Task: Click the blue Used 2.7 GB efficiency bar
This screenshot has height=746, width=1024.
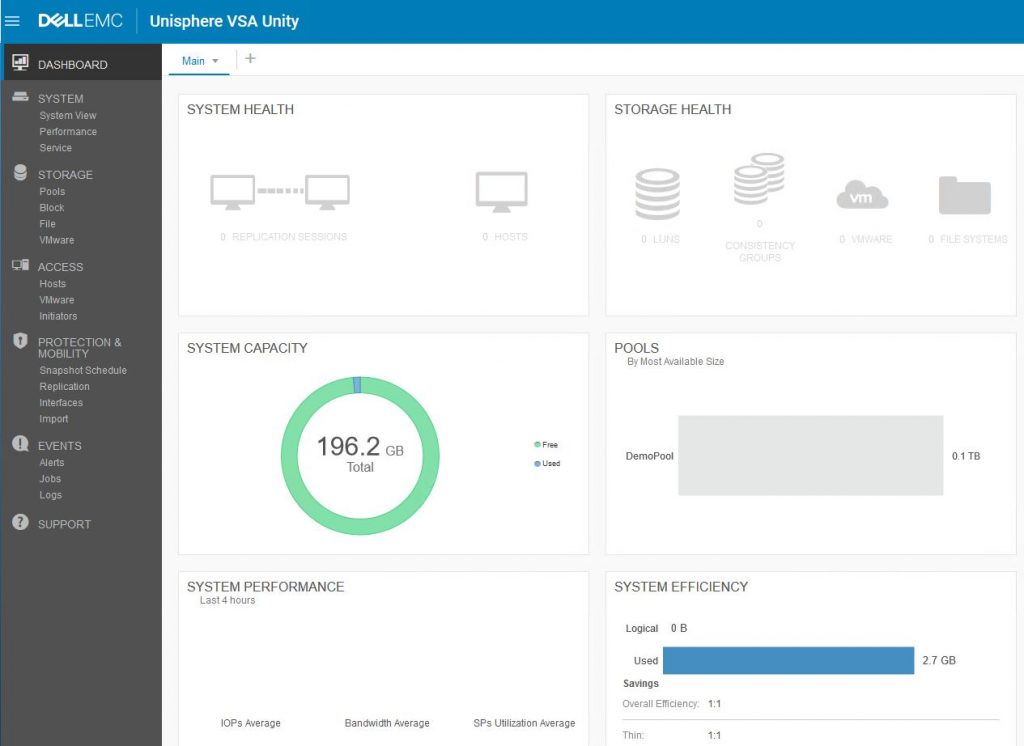Action: pyautogui.click(x=788, y=660)
